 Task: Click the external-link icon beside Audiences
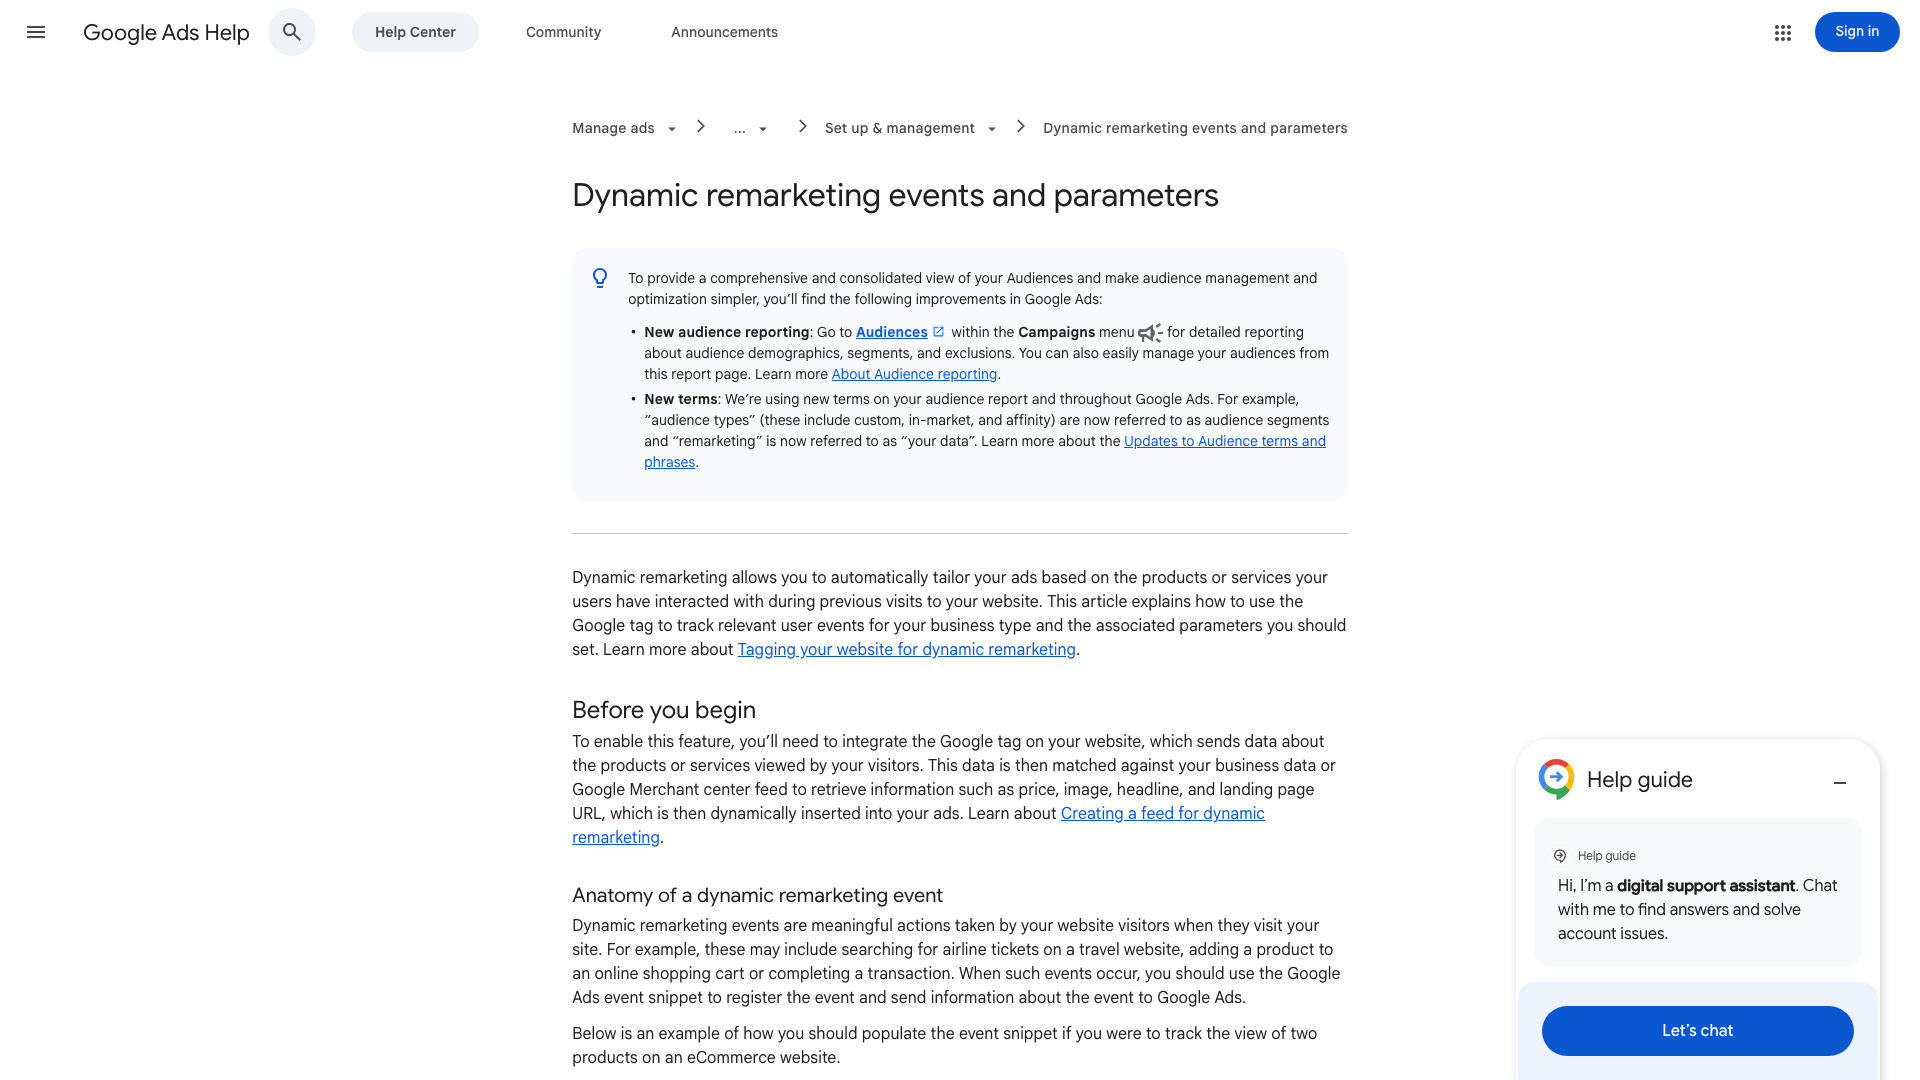(938, 332)
